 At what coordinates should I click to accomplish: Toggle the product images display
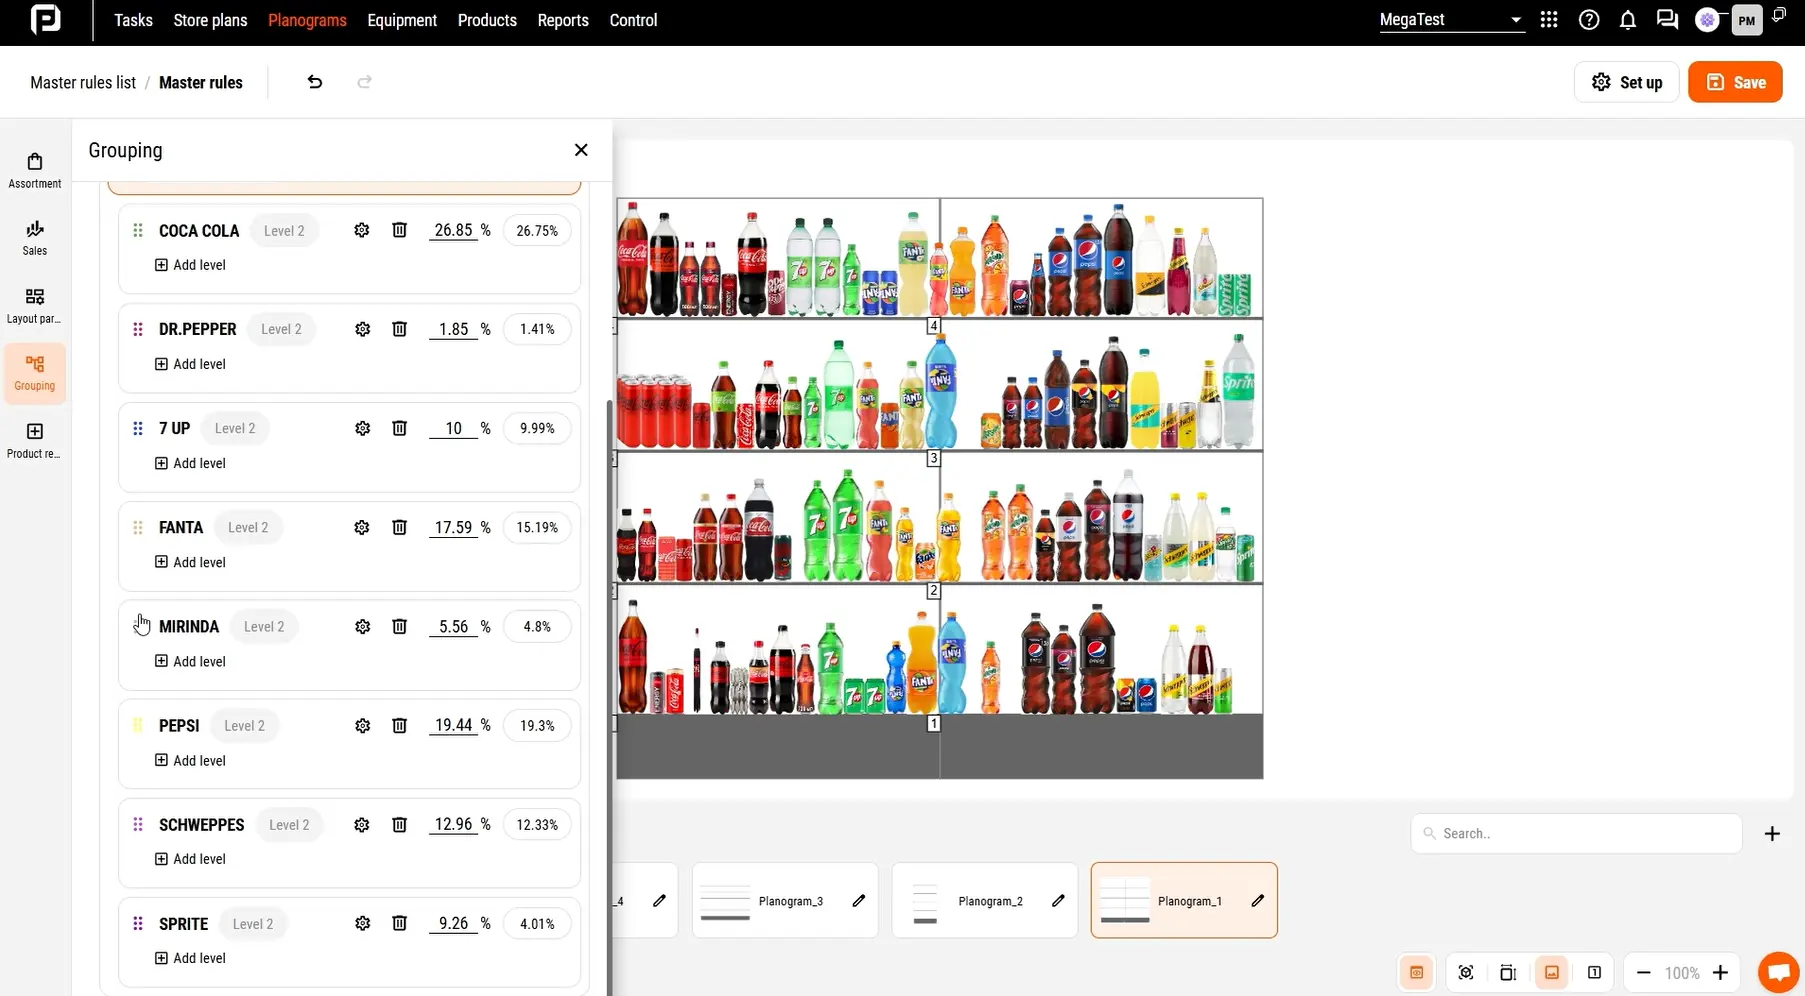tap(1552, 973)
